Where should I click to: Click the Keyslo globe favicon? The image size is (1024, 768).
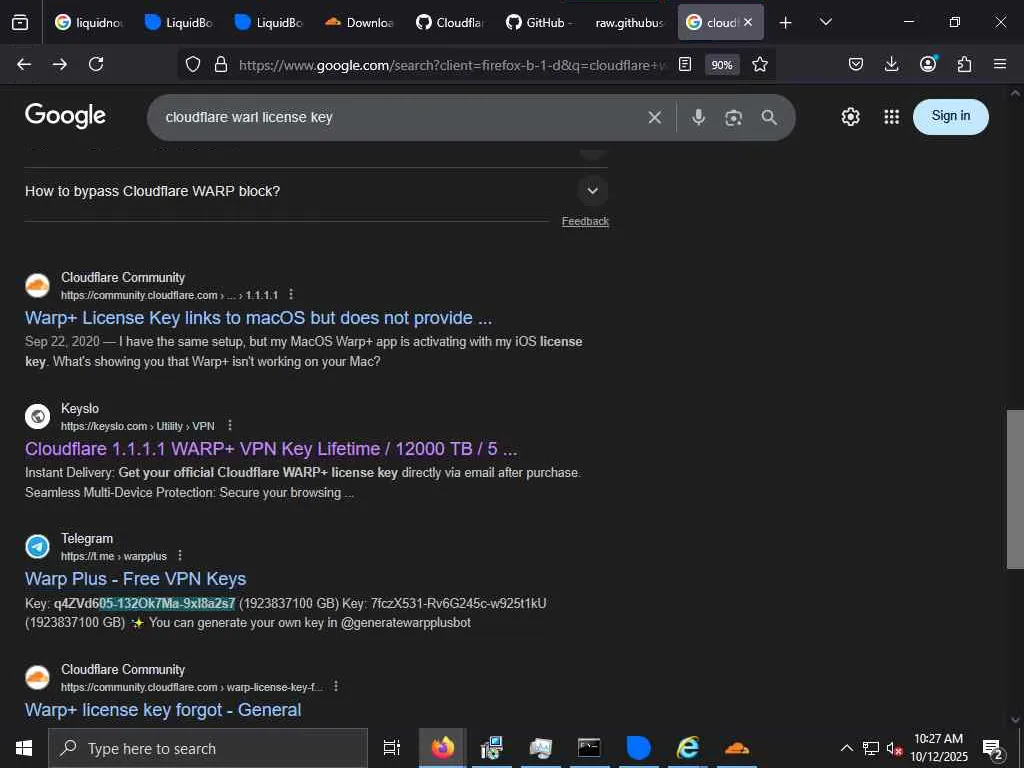[x=37, y=416]
